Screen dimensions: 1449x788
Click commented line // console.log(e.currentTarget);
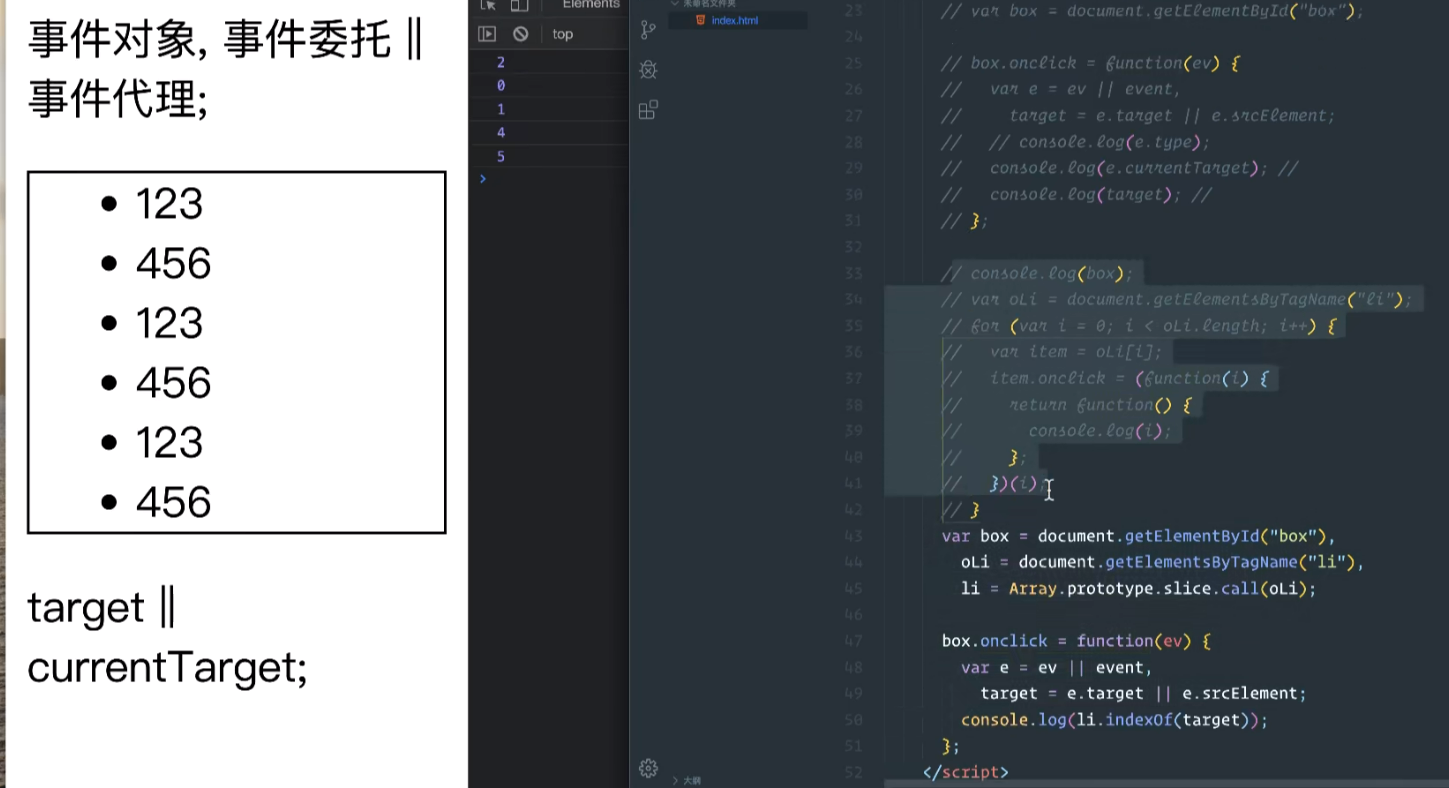pyautogui.click(x=1120, y=168)
